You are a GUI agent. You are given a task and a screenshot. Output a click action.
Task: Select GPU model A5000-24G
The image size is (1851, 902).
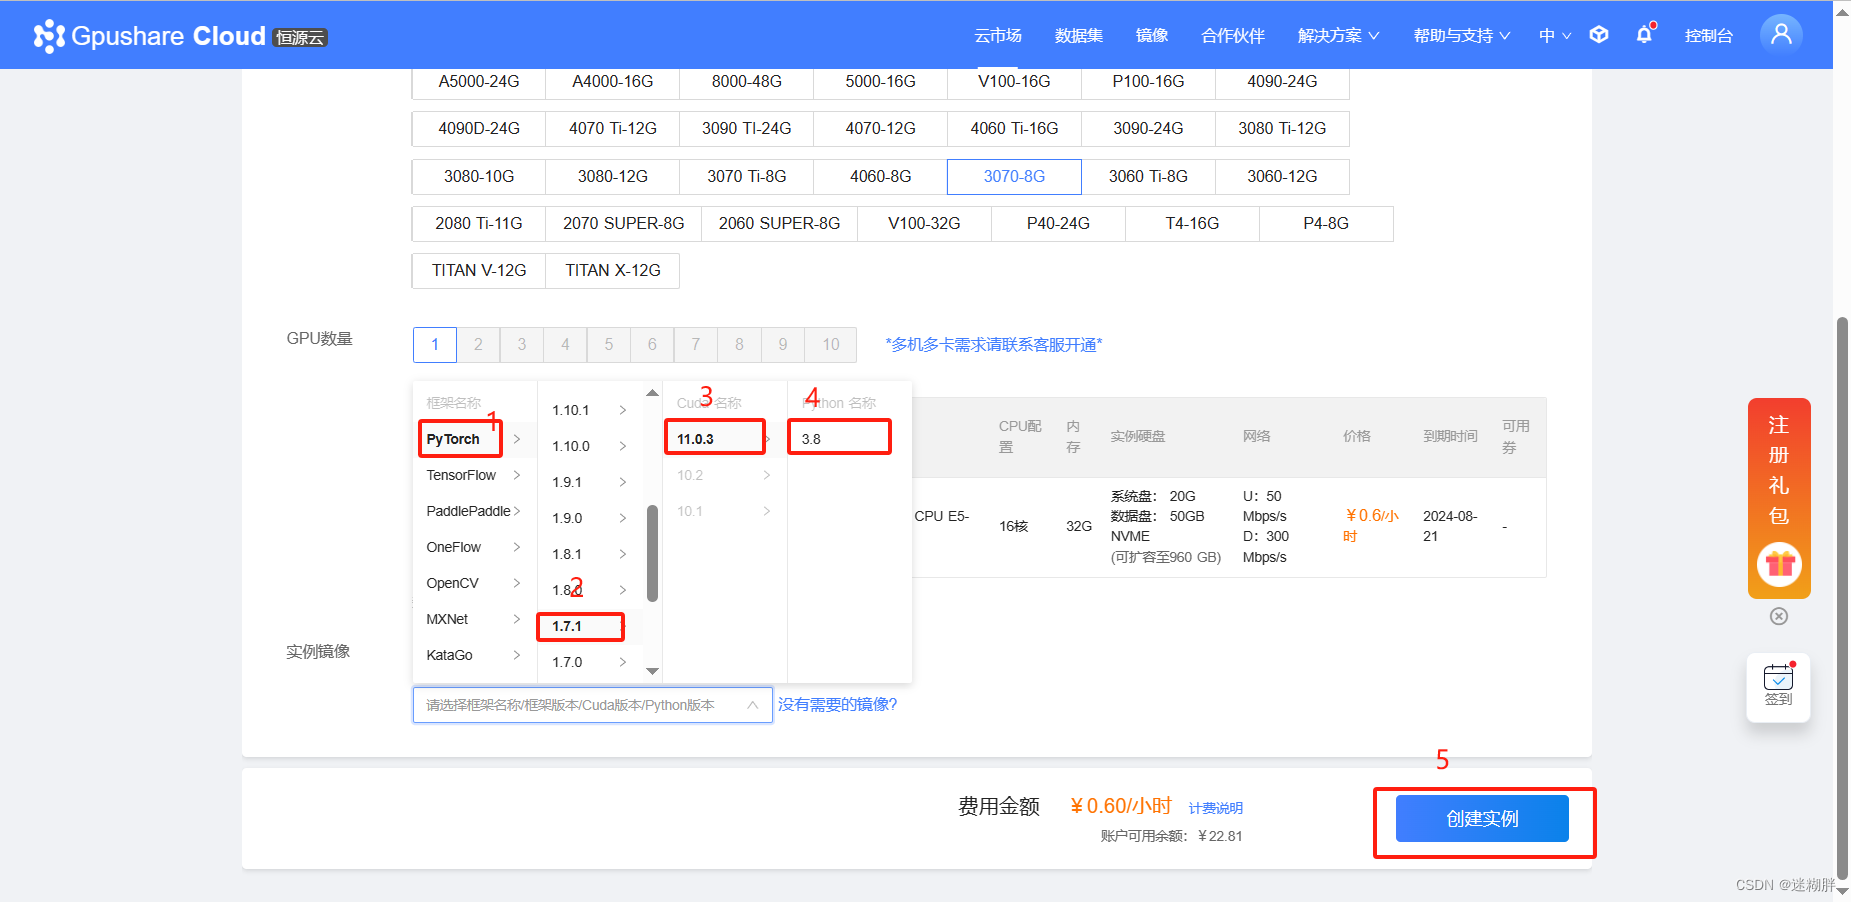479,82
